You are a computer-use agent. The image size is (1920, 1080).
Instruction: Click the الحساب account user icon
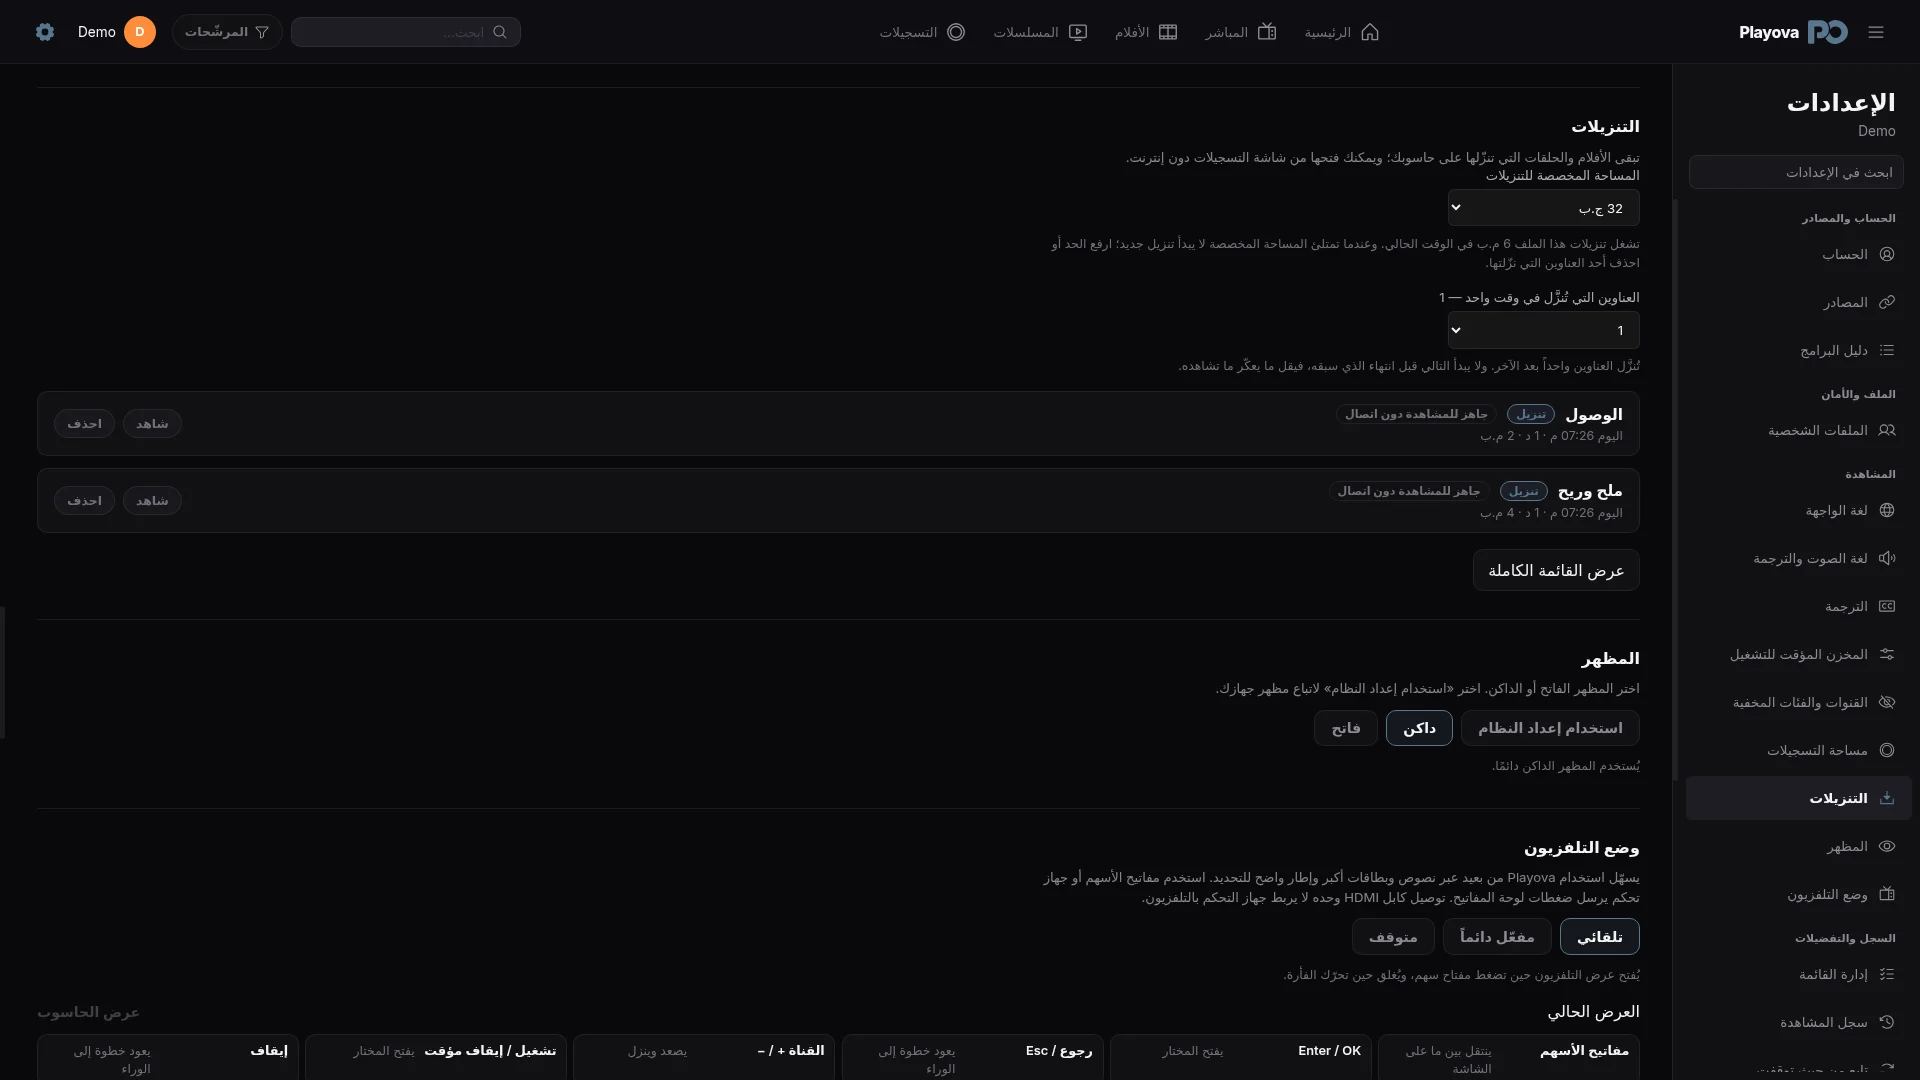1887,254
